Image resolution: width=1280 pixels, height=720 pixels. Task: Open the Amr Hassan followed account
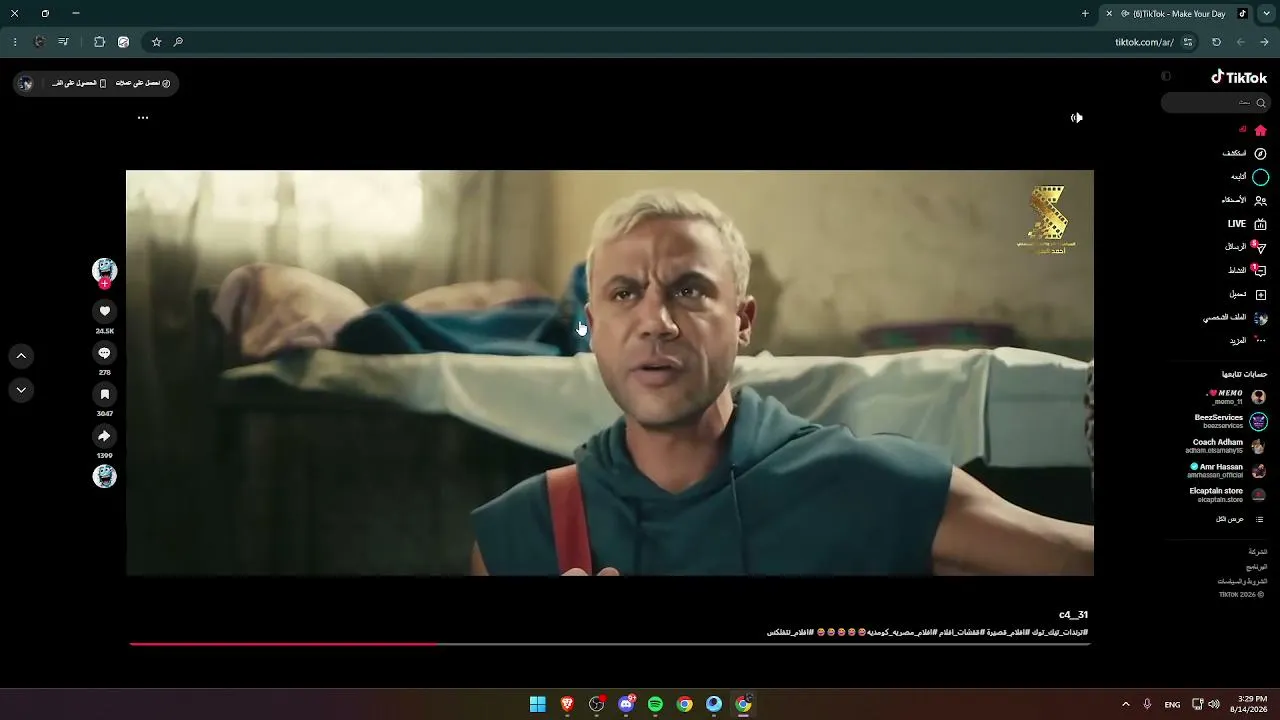click(x=1227, y=470)
